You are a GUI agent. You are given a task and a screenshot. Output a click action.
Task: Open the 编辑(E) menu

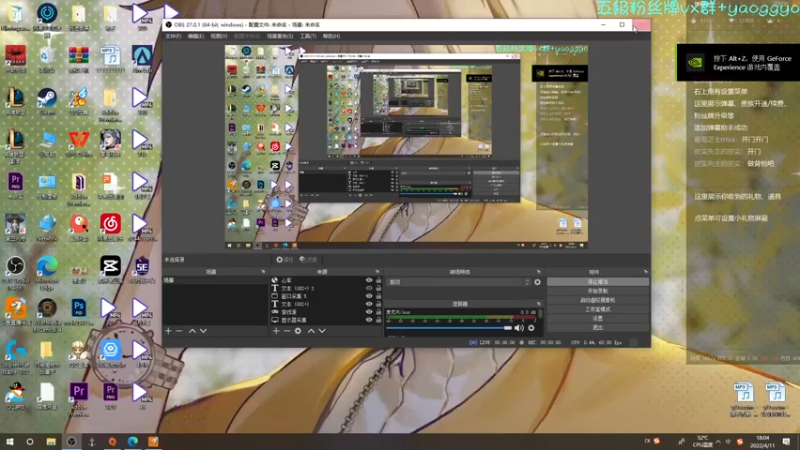196,36
